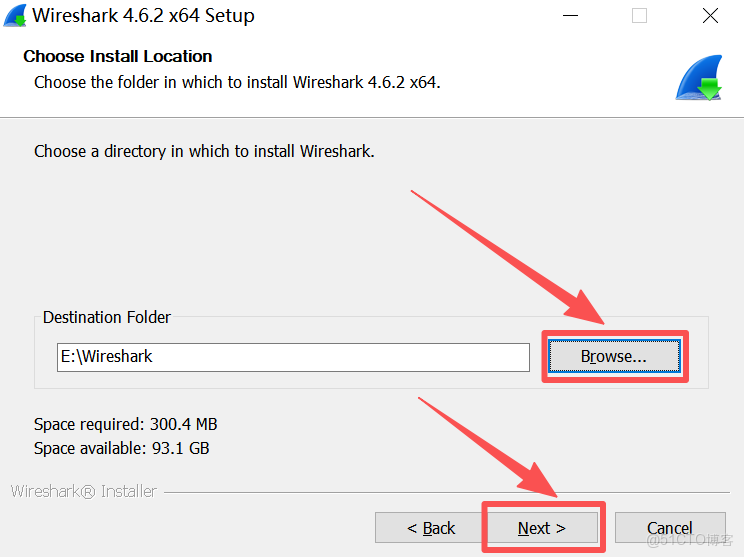Click the "Wireshark® Installer" branding text
Viewport: 744px width, 557px height.
click(84, 491)
